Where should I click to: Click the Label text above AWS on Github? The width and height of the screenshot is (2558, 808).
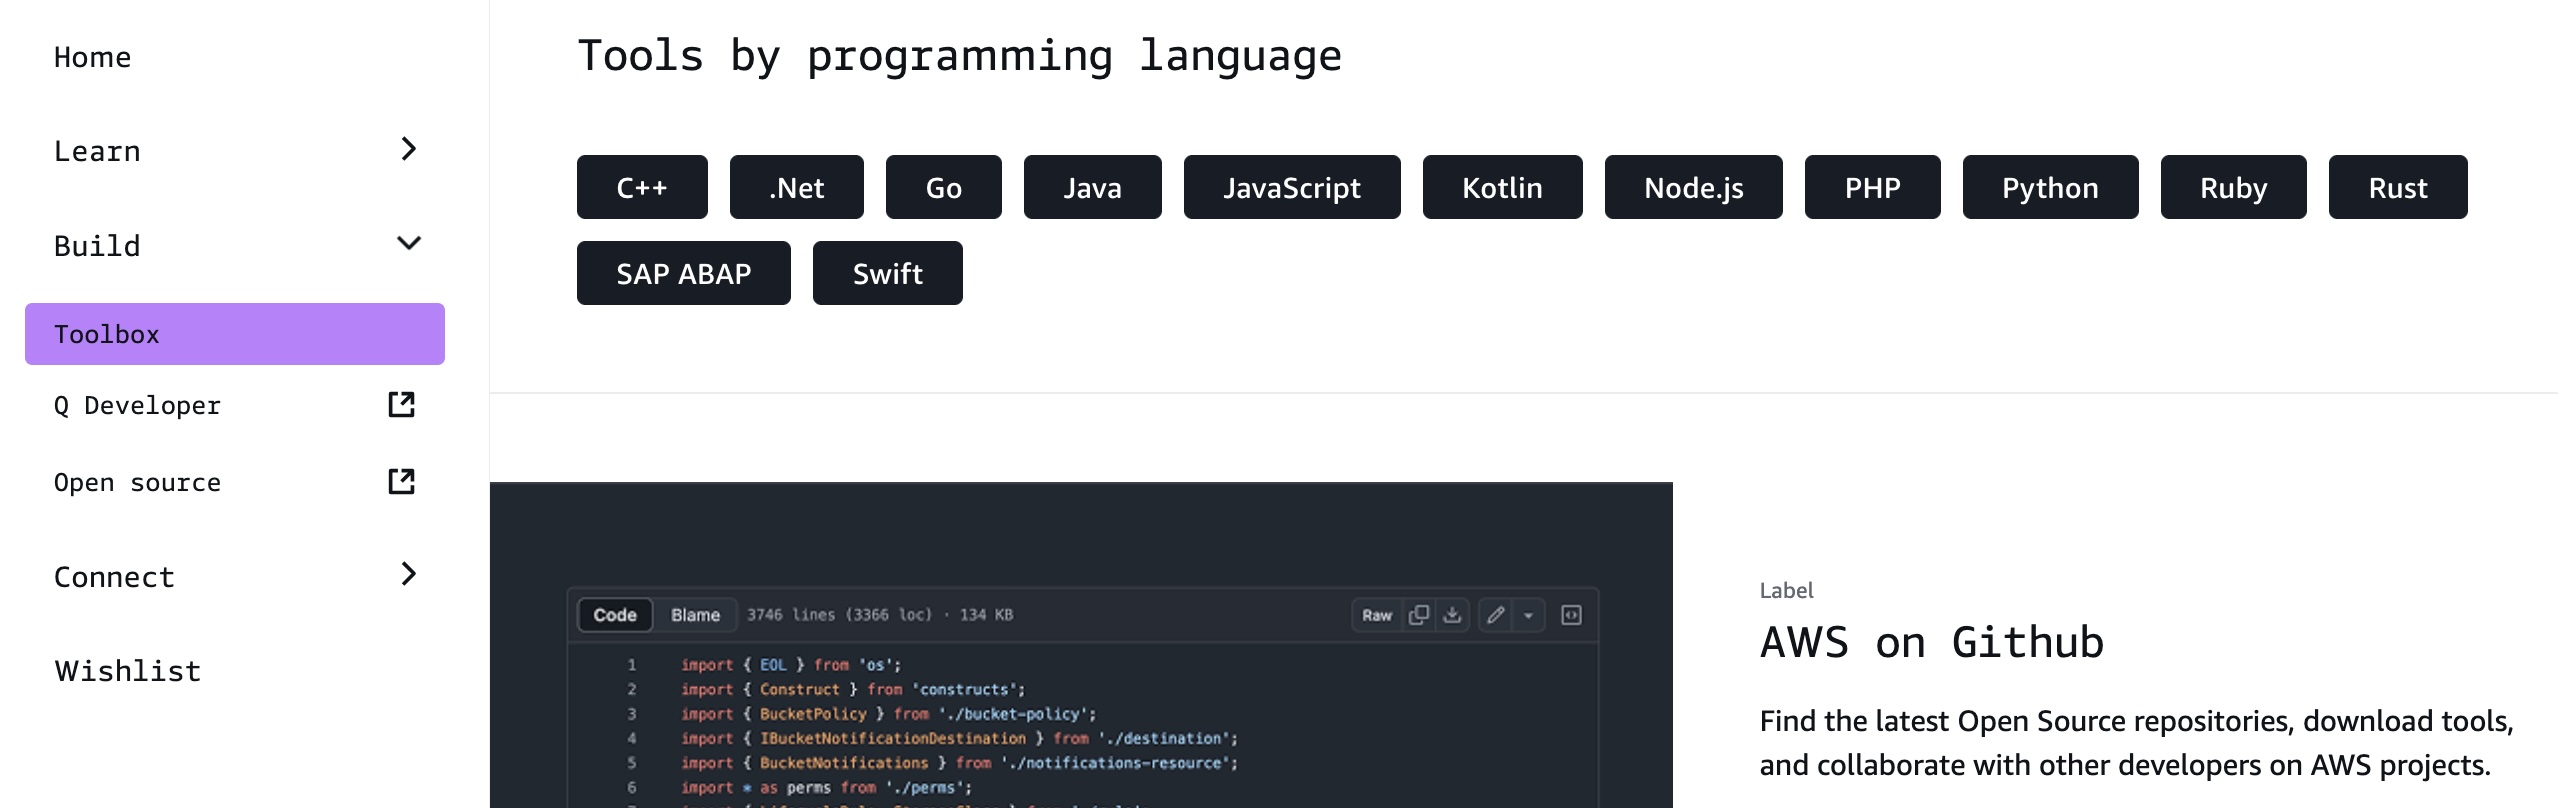[x=1787, y=590]
